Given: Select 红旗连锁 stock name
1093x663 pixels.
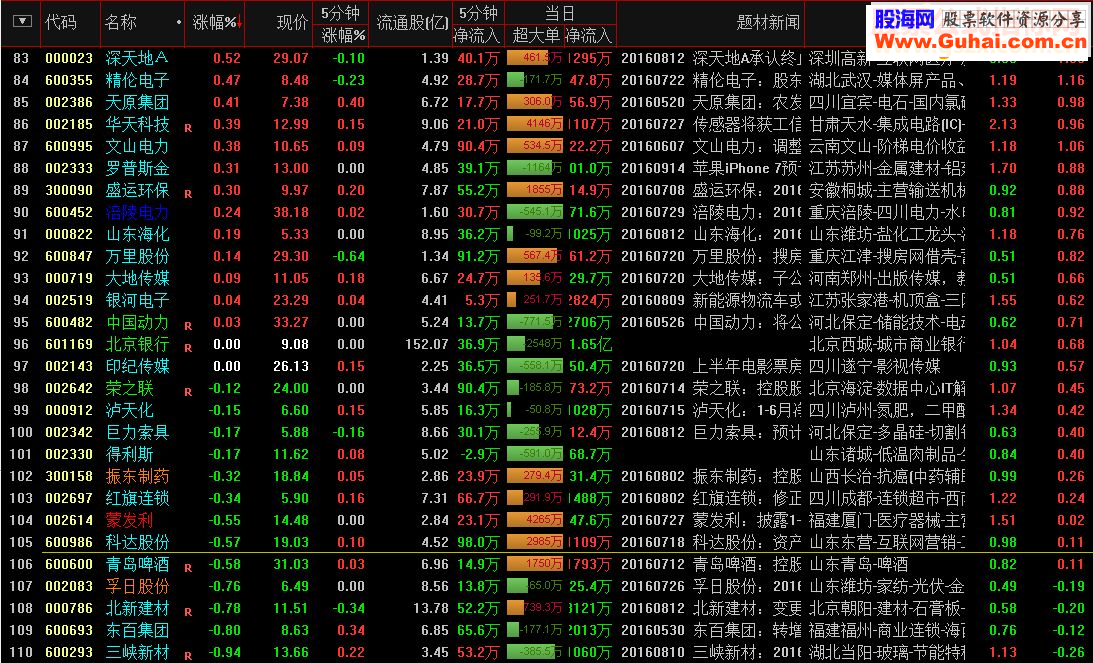Looking at the screenshot, I should 137,498.
